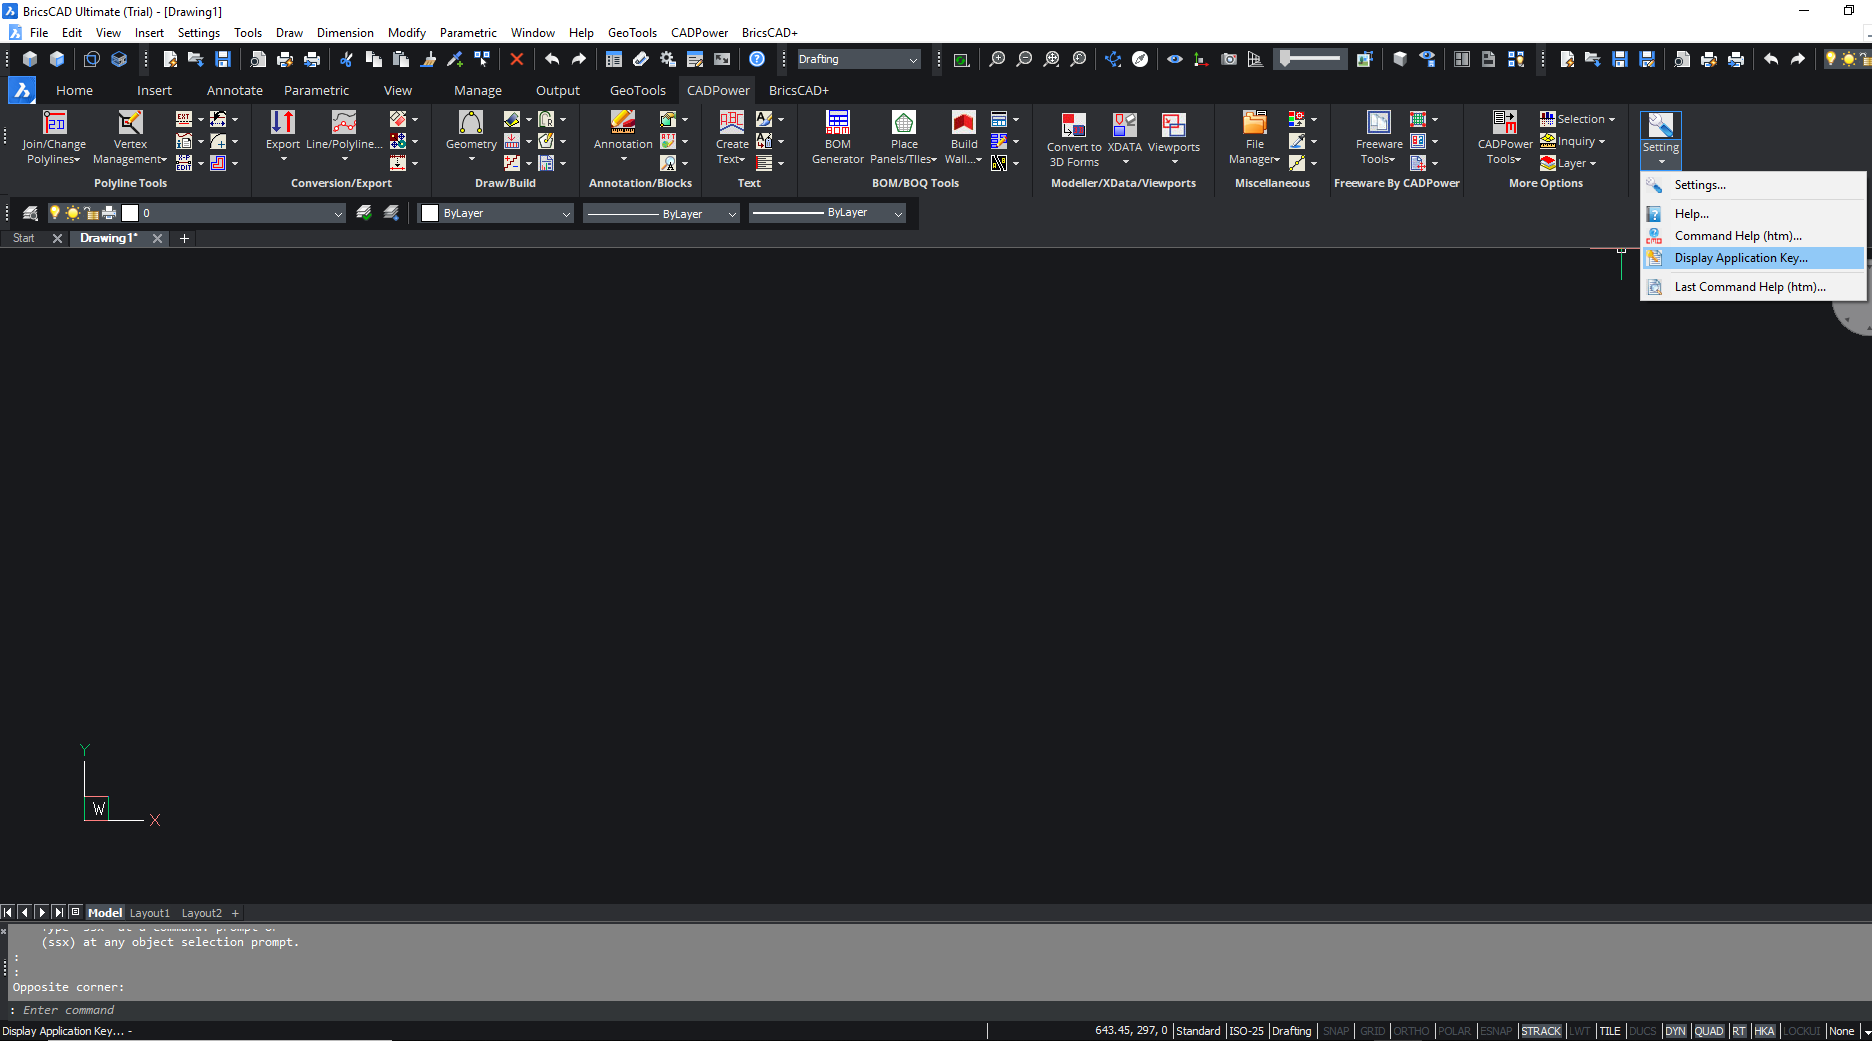
Task: Expand the Selection dropdown
Action: (x=1578, y=119)
